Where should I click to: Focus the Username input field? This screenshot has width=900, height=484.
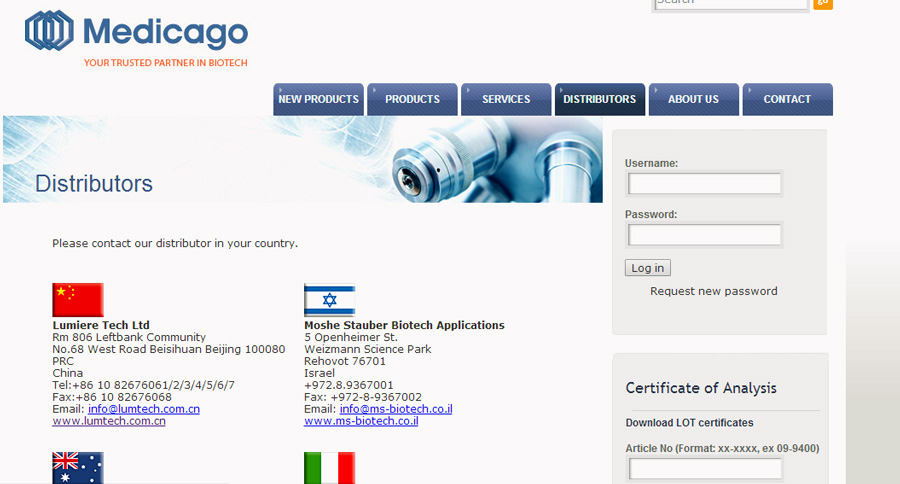[x=704, y=184]
